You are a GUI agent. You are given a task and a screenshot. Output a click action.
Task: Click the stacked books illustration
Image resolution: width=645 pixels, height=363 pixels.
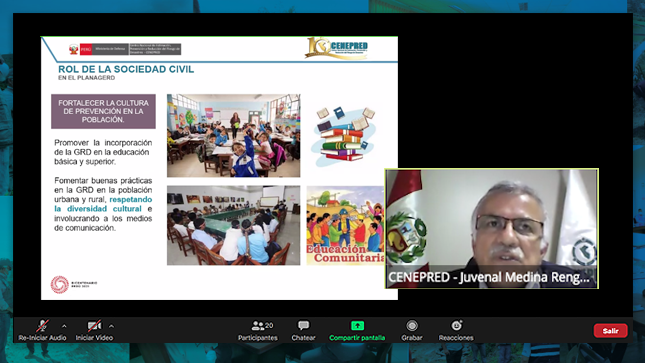tap(343, 134)
